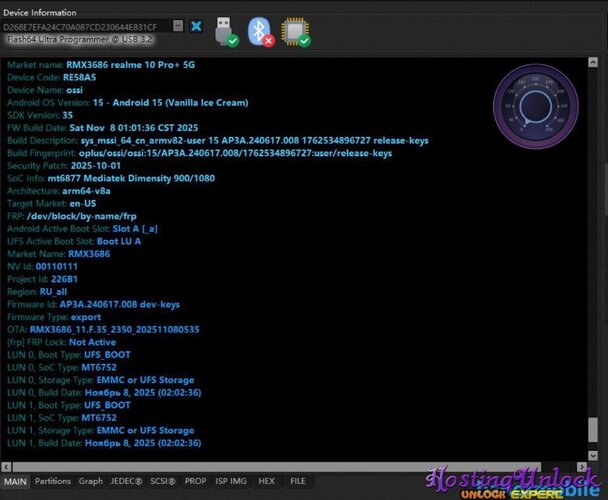Click the vertical scrollbar up arrow

click(592, 62)
